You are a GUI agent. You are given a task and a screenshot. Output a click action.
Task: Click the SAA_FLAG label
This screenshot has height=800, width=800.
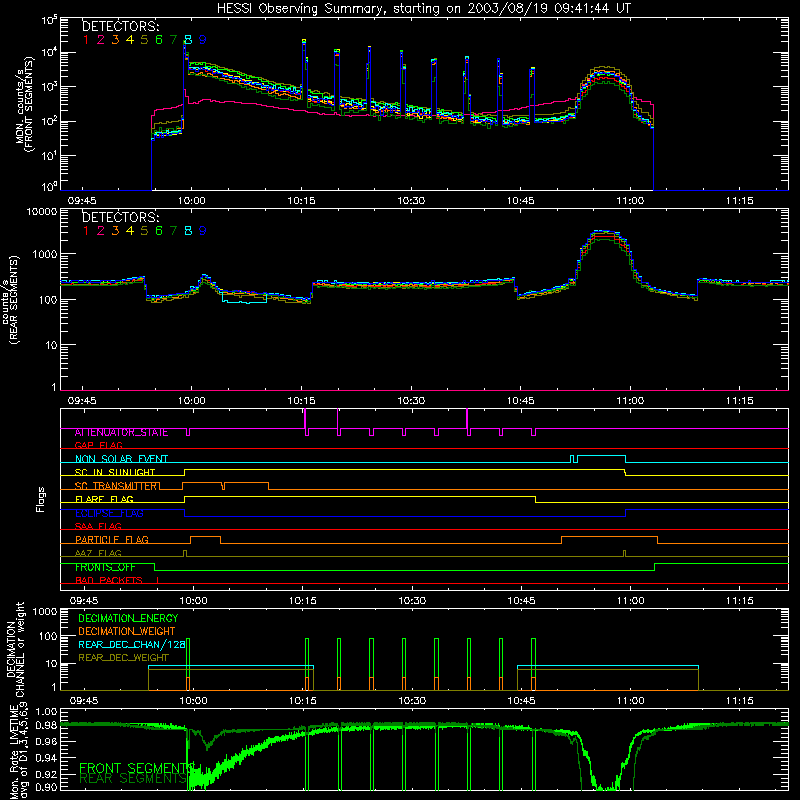click(x=98, y=526)
